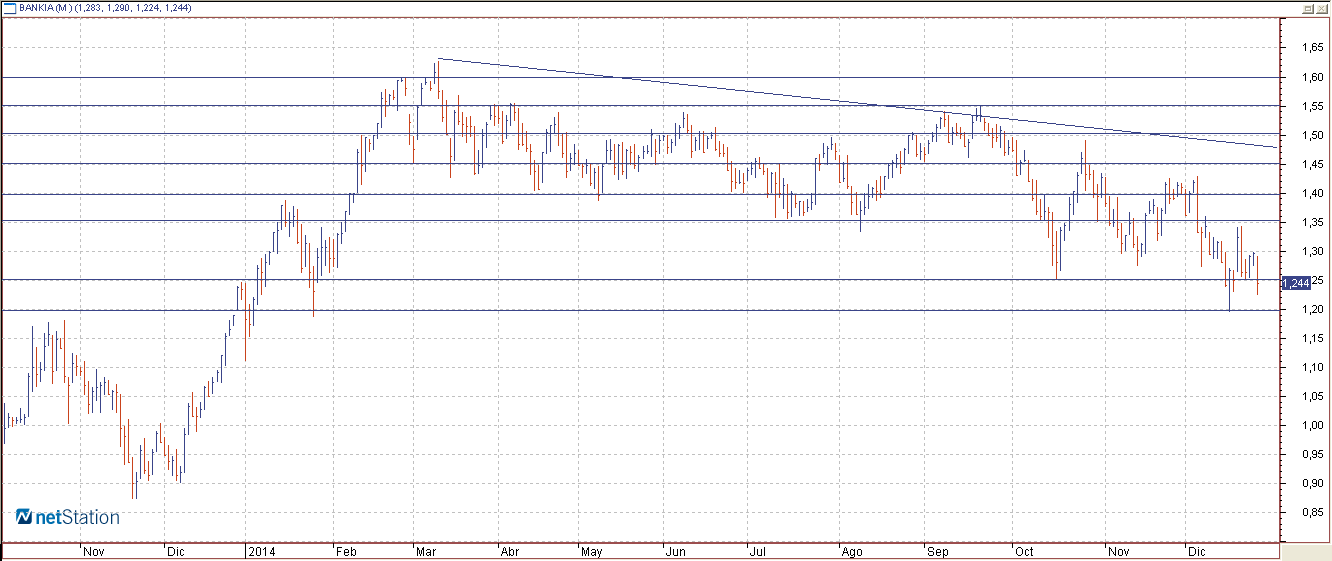Click the 1,60 price axis label

coord(1313,77)
